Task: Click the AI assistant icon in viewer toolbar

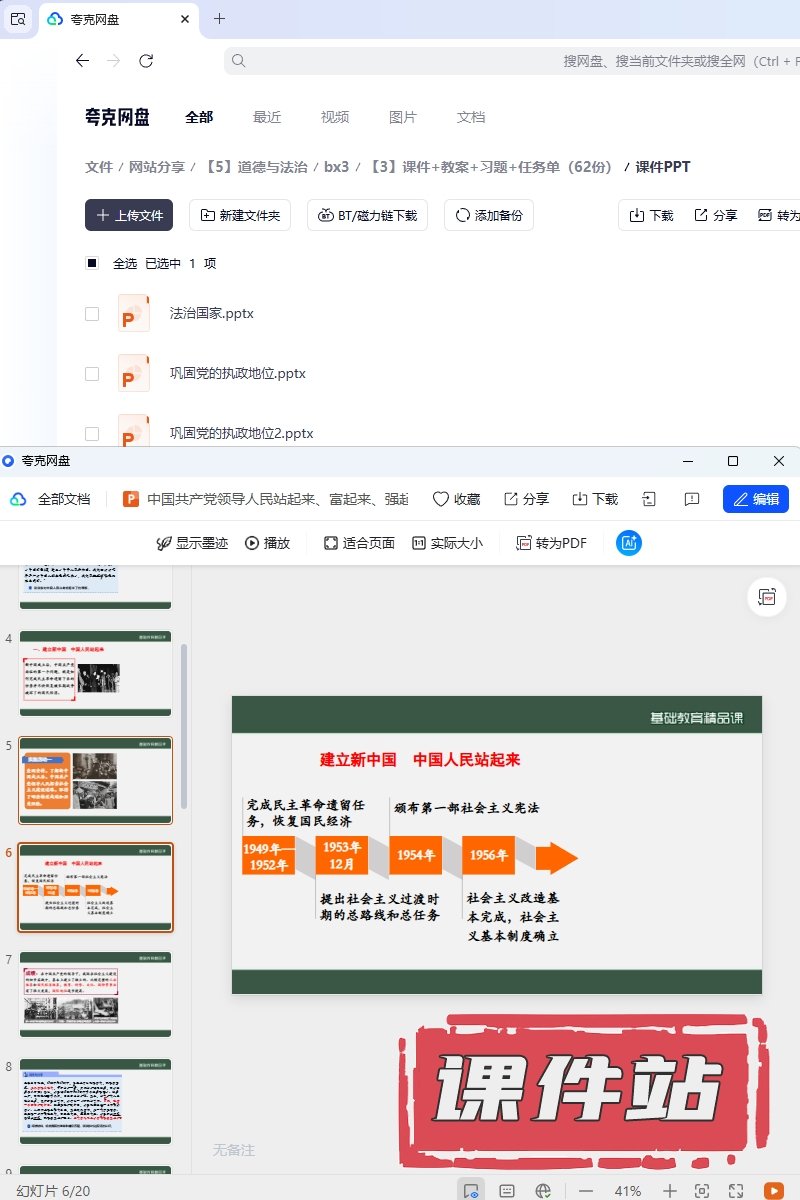Action: pyautogui.click(x=629, y=543)
